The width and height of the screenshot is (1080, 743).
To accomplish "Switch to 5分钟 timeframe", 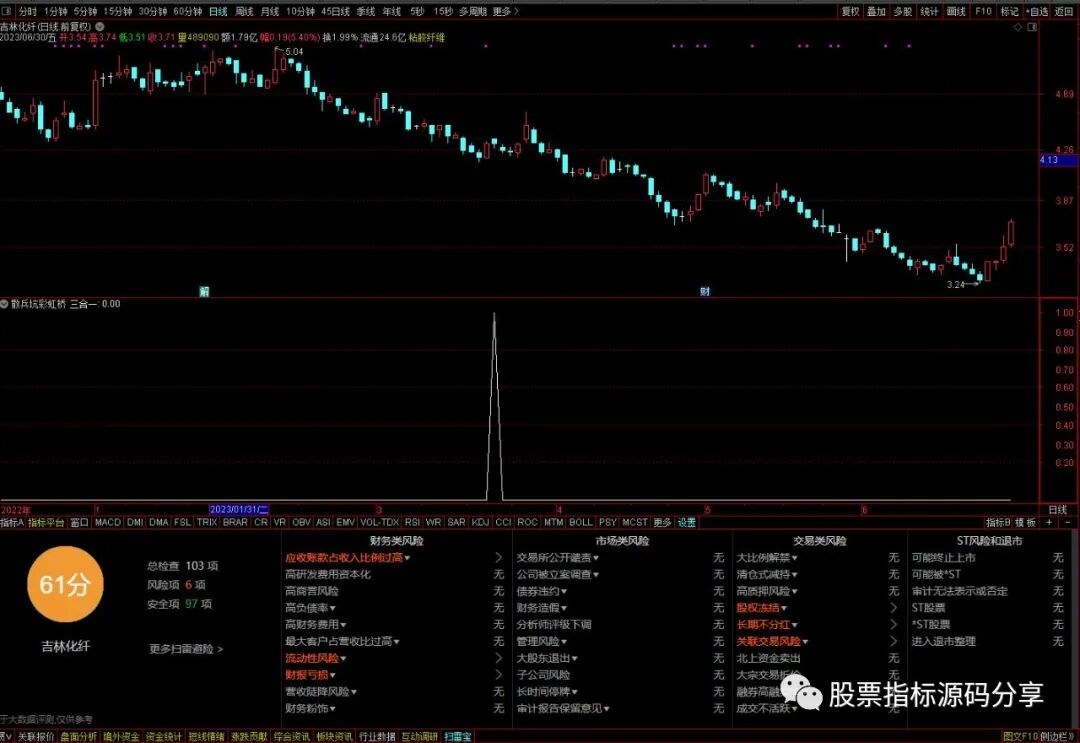I will pyautogui.click(x=85, y=12).
